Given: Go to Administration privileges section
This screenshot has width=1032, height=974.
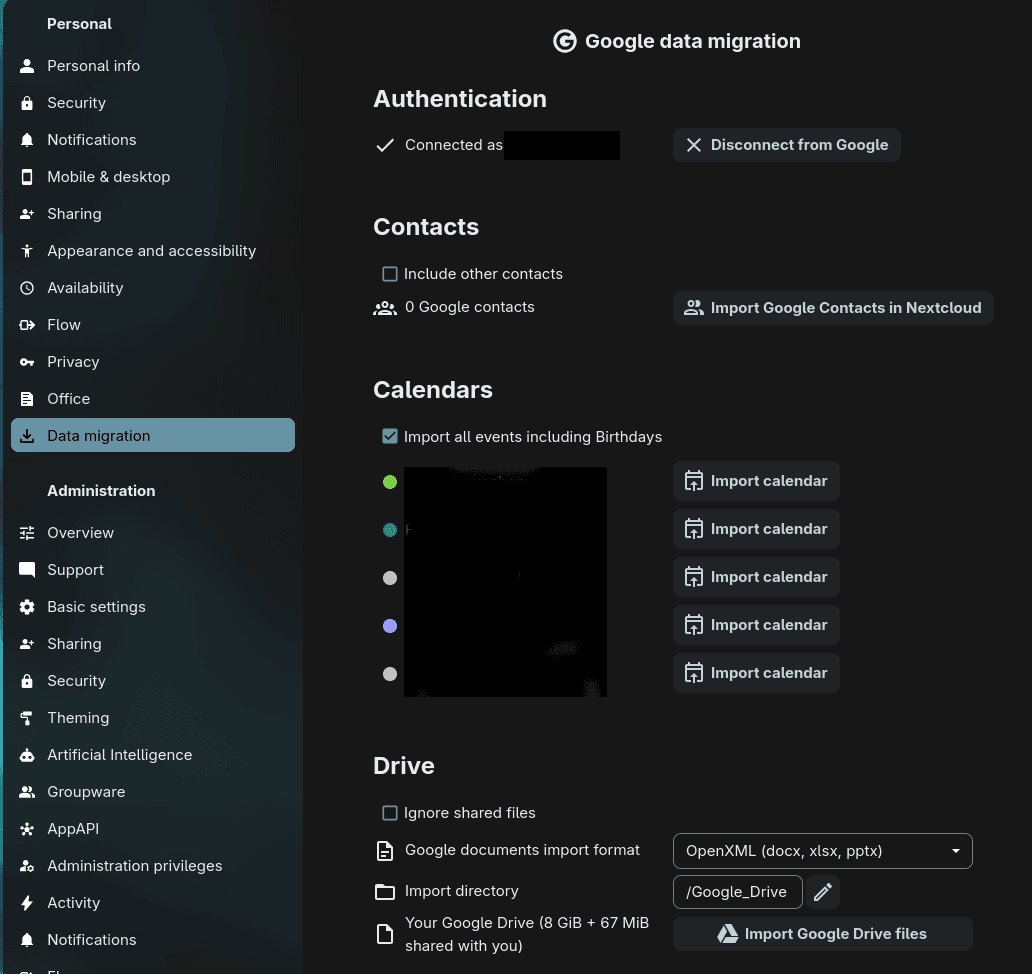Looking at the screenshot, I should [x=134, y=866].
